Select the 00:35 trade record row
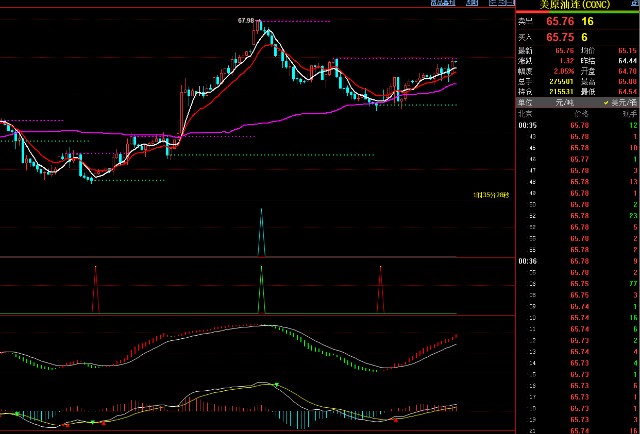Viewport: 640px width, 434px height. tap(577, 125)
